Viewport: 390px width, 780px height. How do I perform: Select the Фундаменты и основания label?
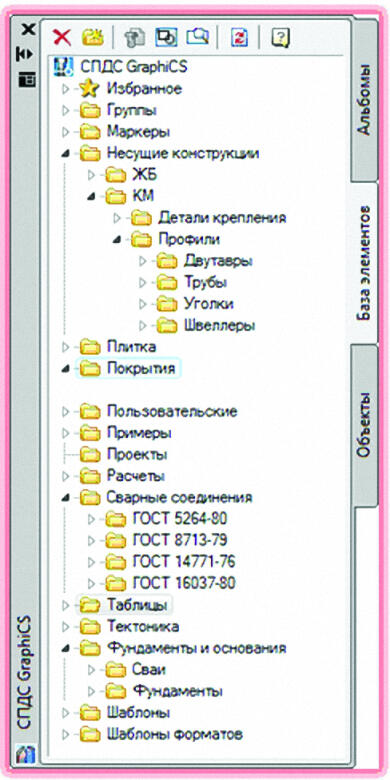point(196,648)
